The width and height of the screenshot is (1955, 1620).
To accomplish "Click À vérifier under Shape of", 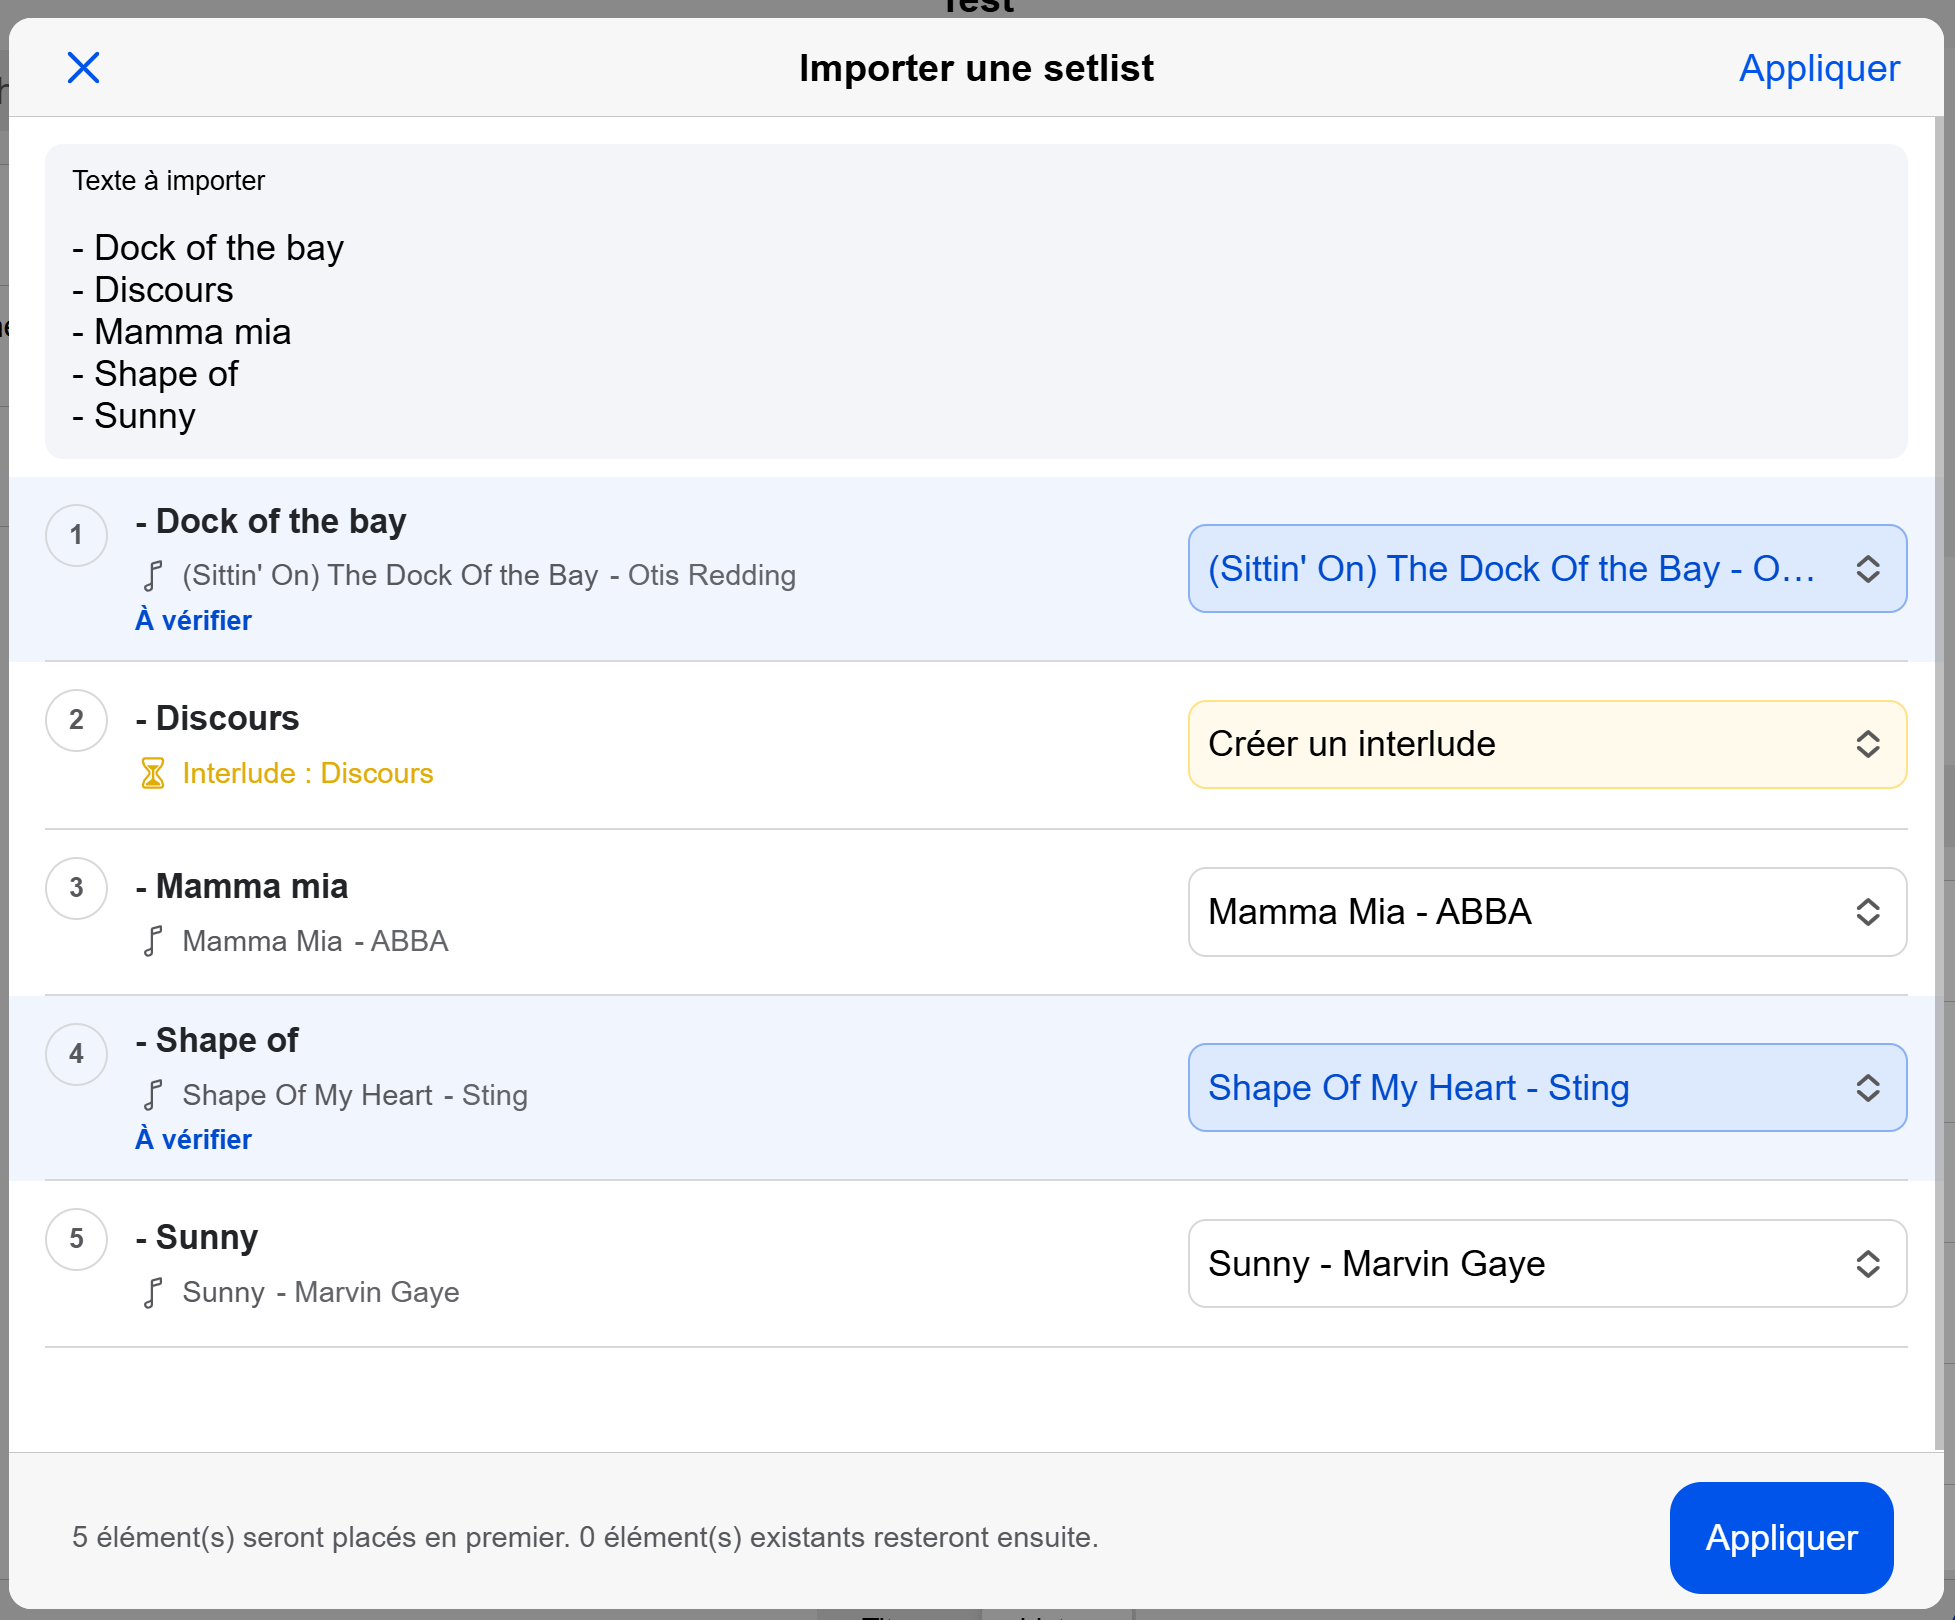I will 194,1140.
